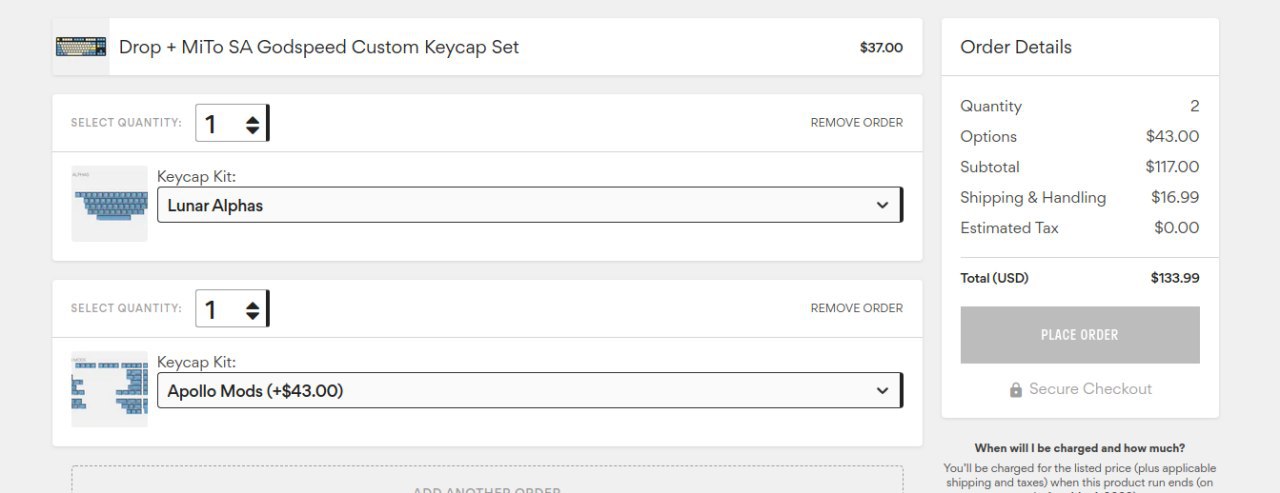Remove the Lunar Alphas order

click(x=856, y=123)
